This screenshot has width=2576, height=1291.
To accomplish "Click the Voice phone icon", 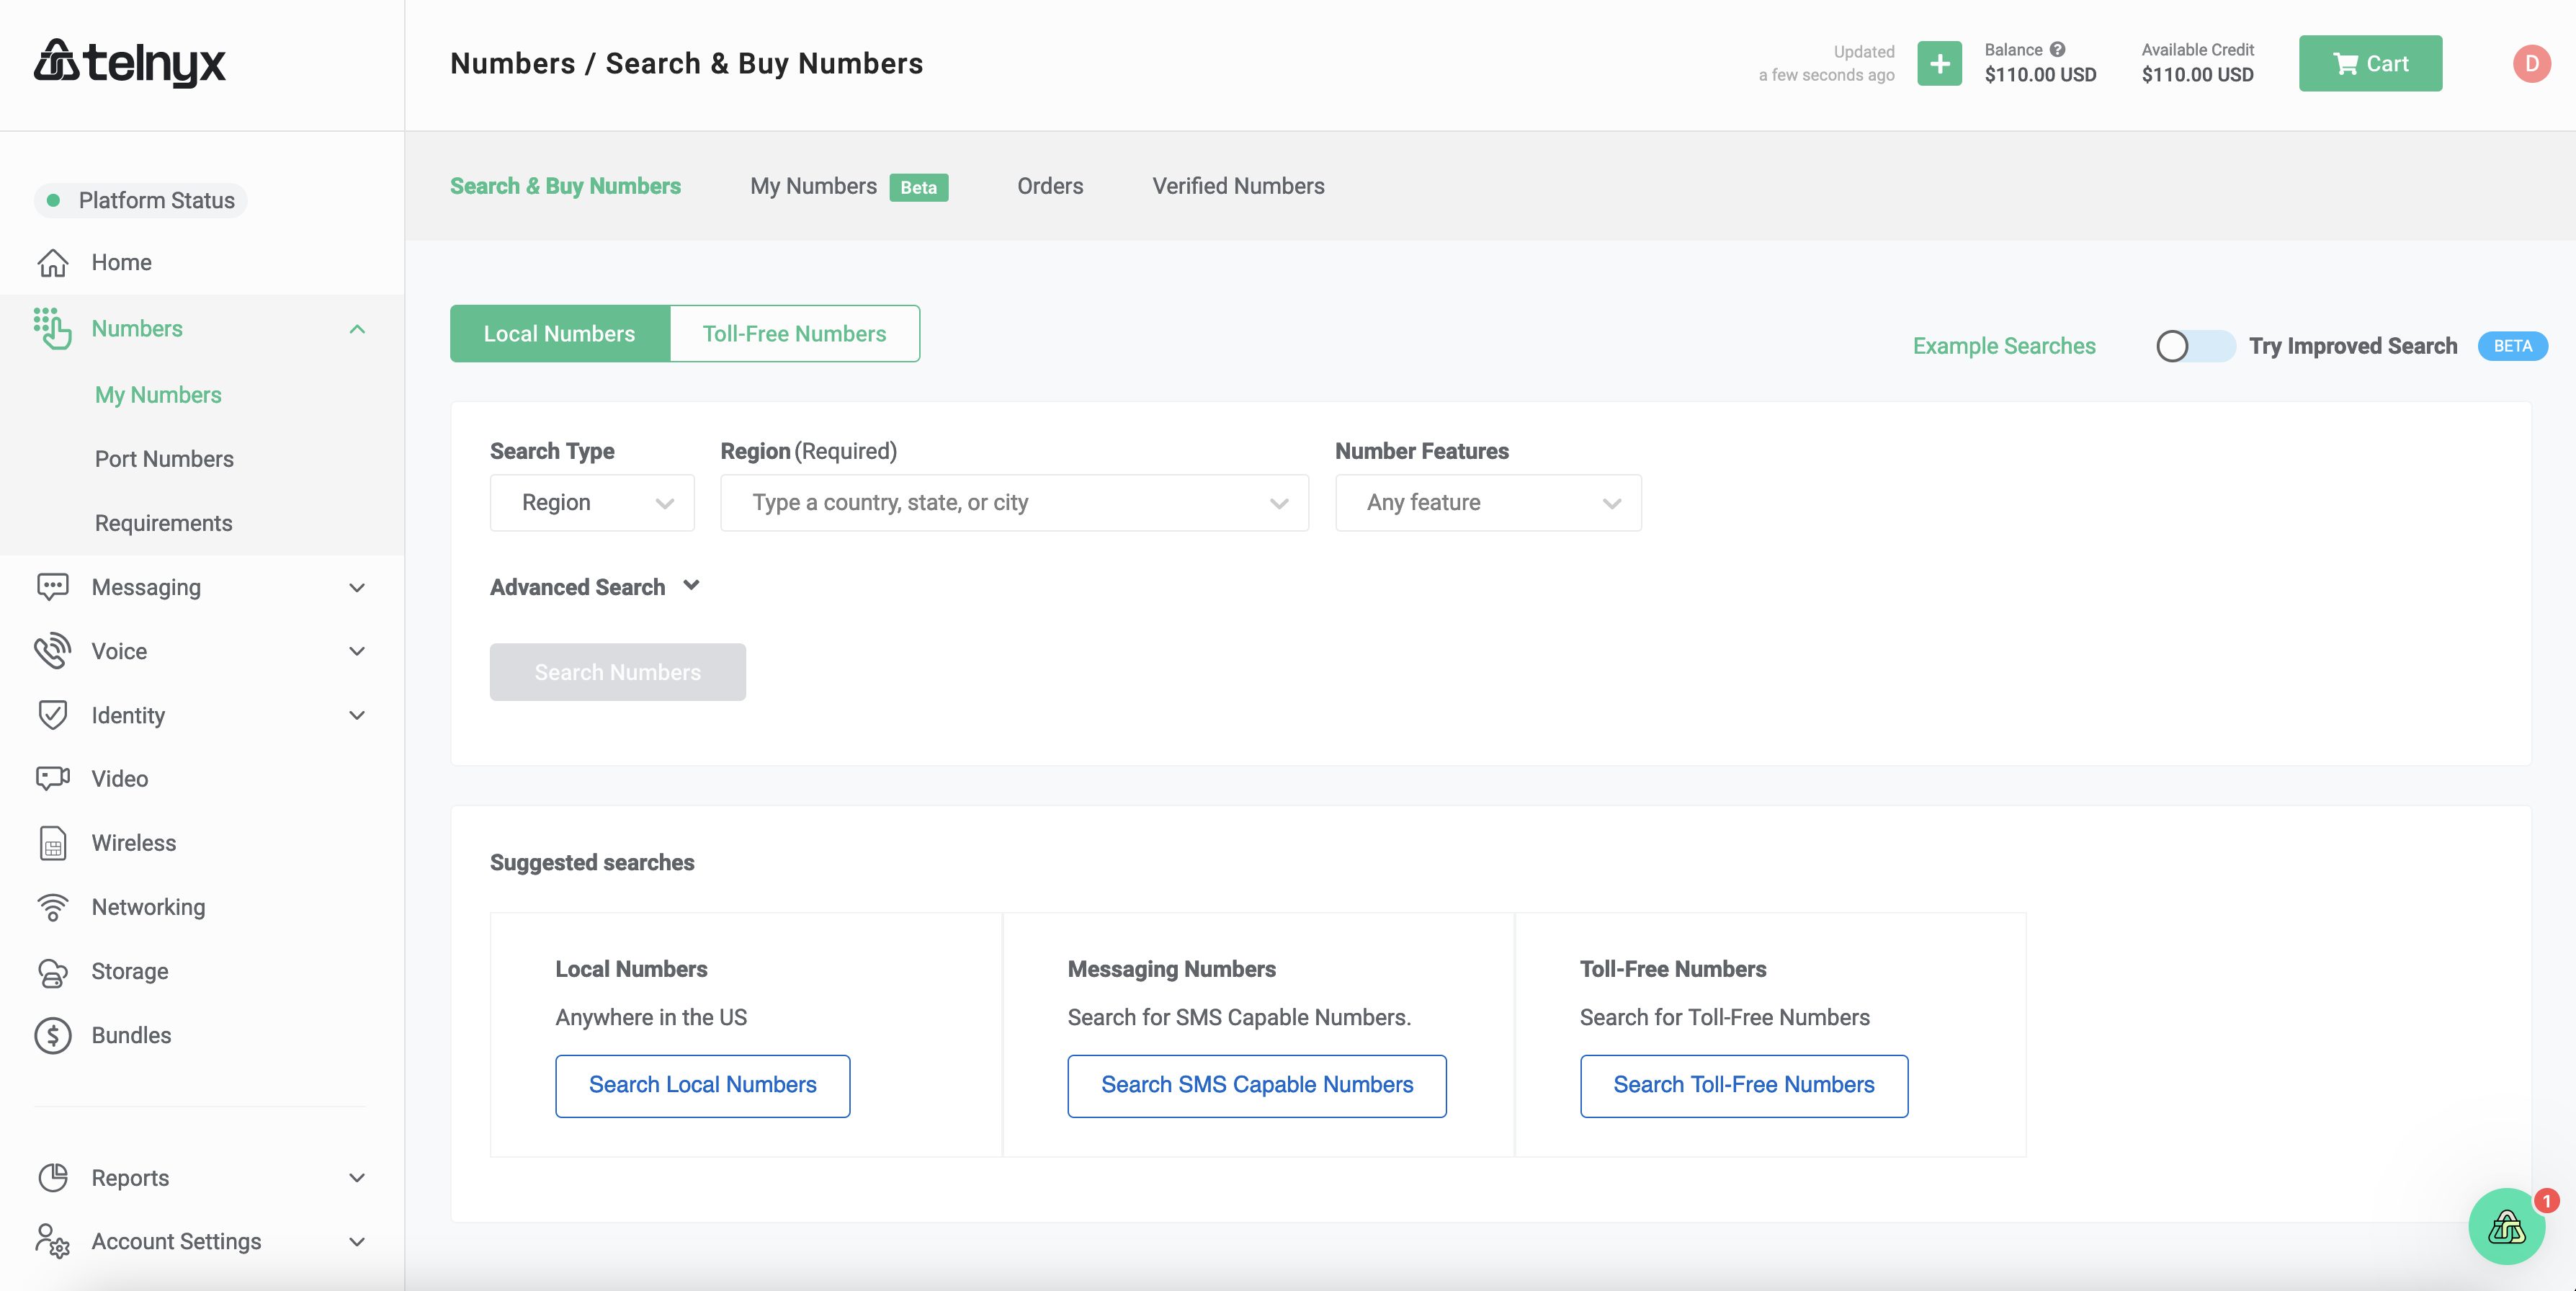I will pyautogui.click(x=52, y=651).
